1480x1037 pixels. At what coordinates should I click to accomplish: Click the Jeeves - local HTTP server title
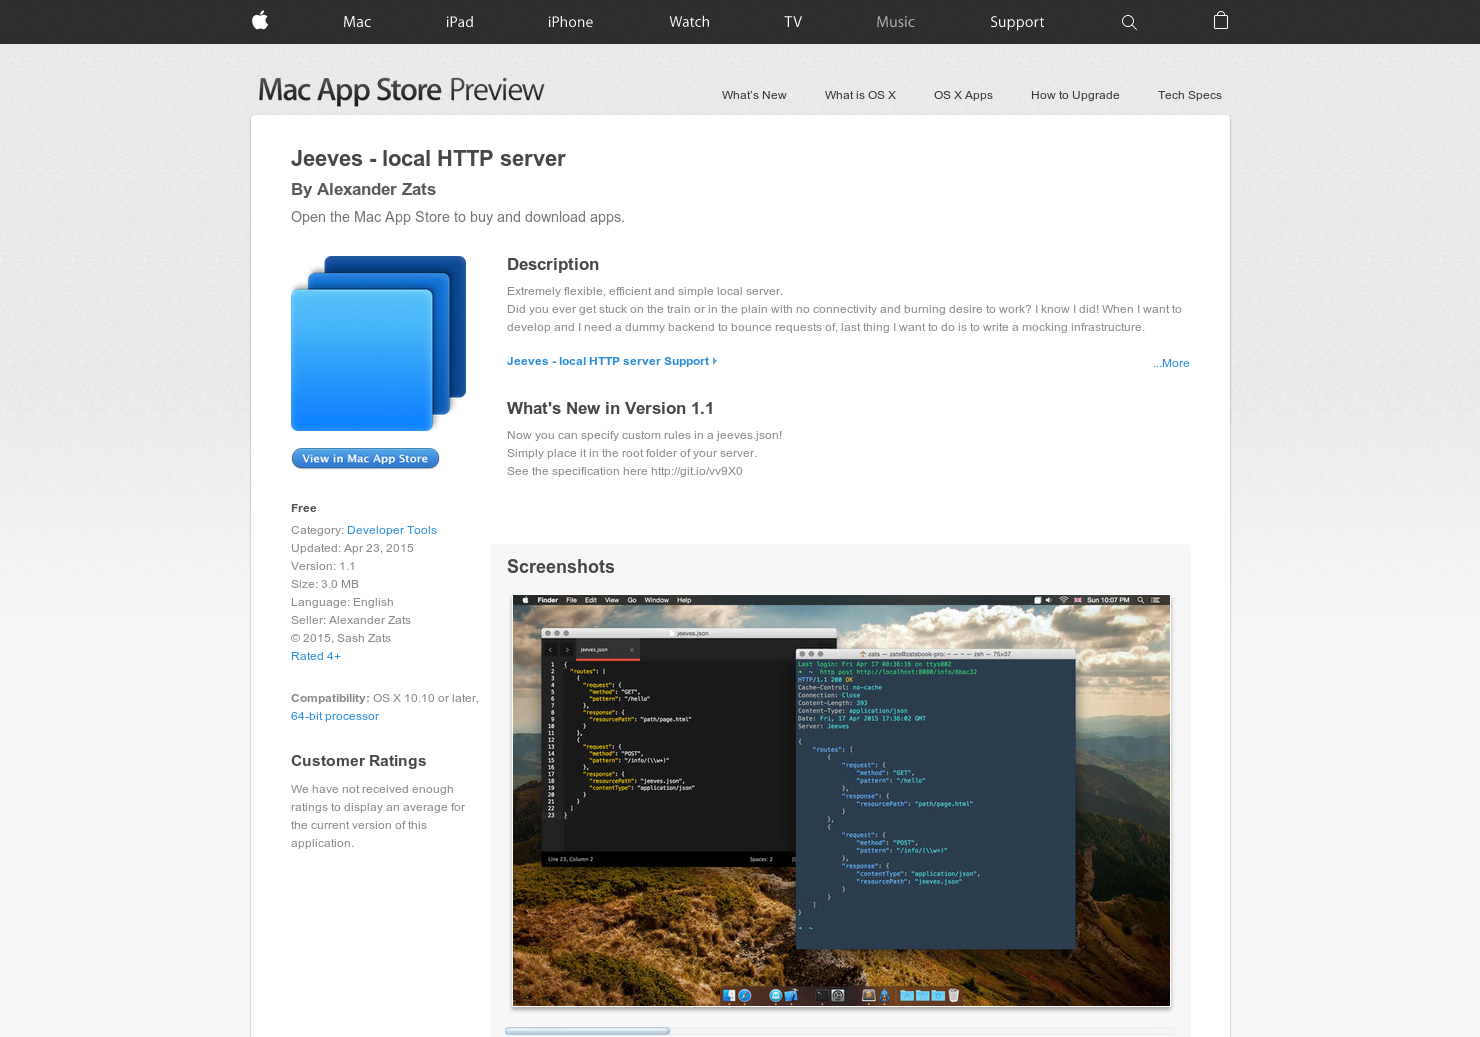click(x=428, y=158)
